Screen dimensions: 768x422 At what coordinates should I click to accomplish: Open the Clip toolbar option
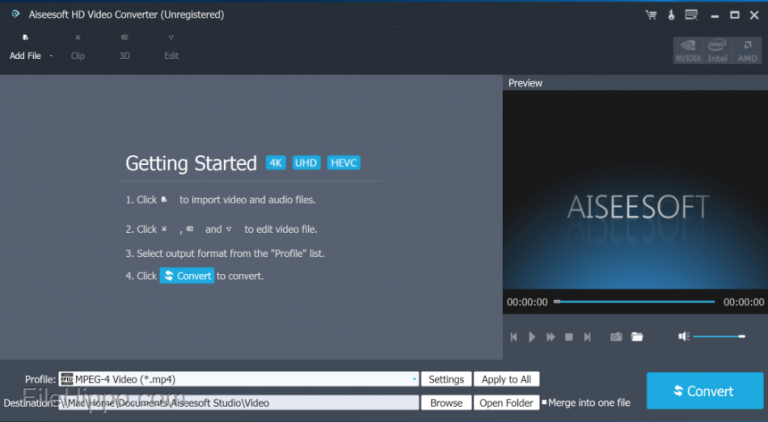[77, 47]
